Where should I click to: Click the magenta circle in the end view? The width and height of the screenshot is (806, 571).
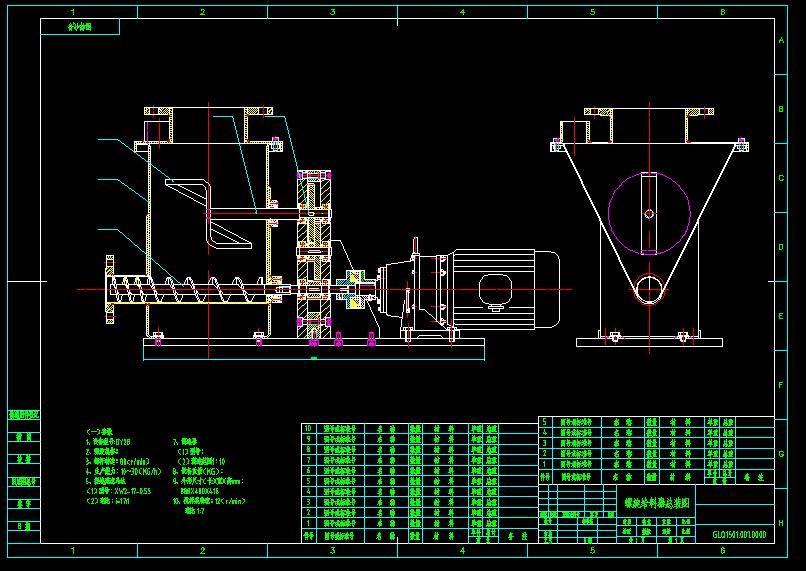[x=649, y=213]
